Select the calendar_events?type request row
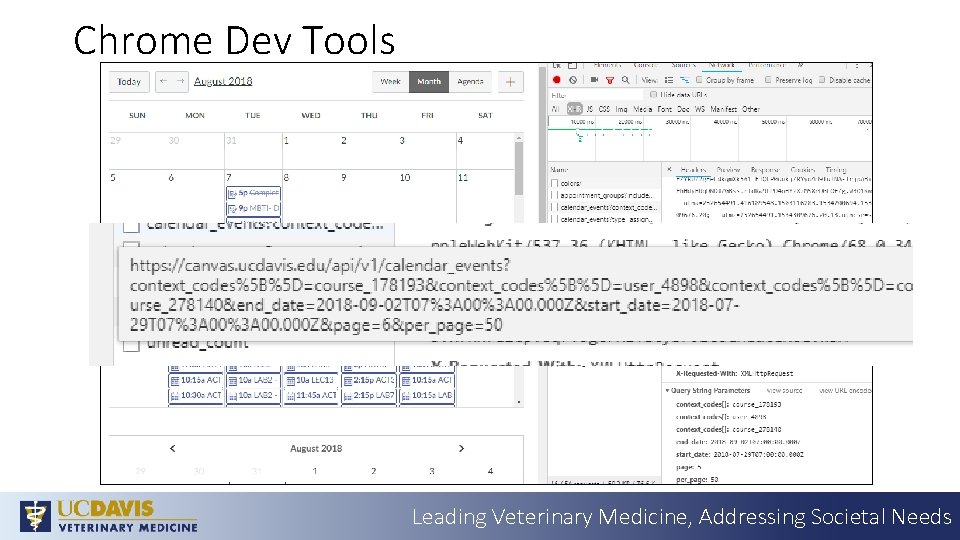Viewport: 960px width, 540px height. click(604, 219)
